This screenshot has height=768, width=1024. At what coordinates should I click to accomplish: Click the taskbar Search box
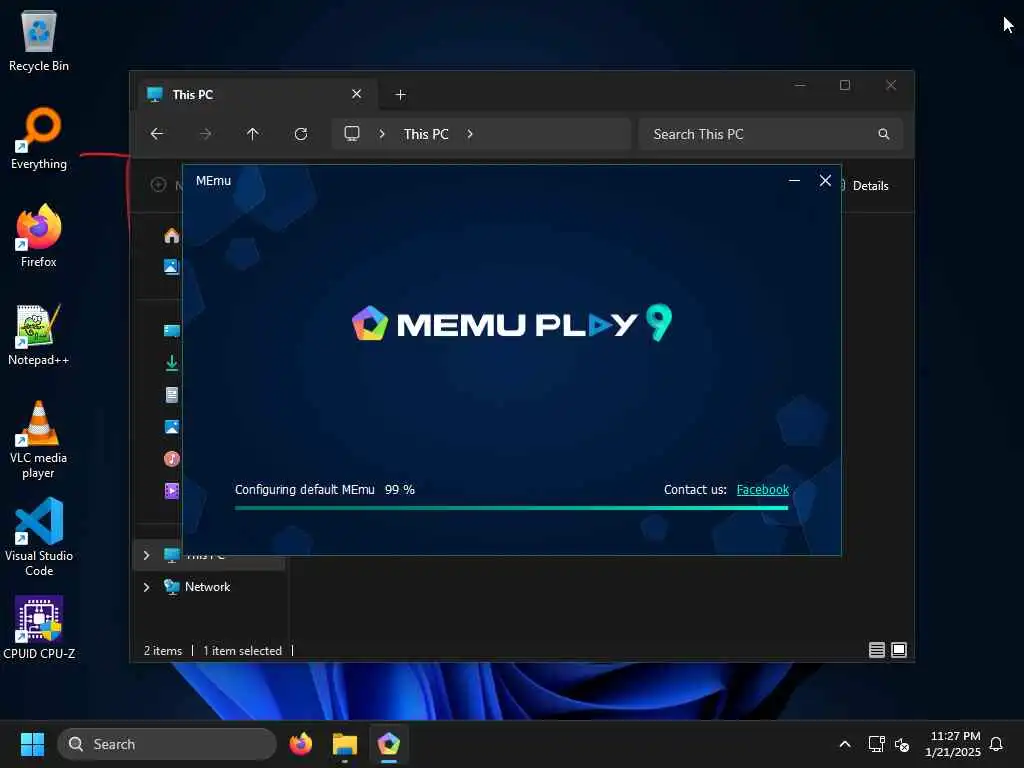coord(167,744)
